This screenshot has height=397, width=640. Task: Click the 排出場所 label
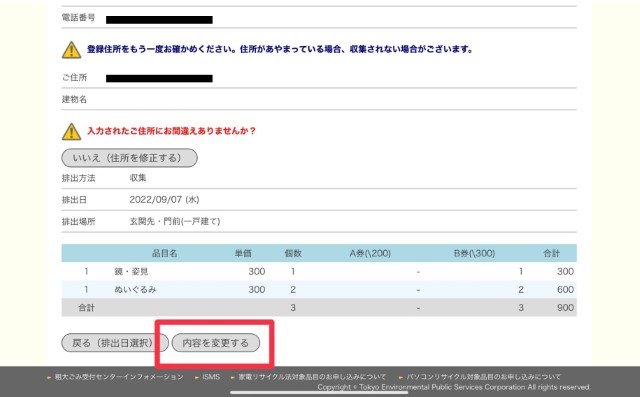click(x=78, y=222)
